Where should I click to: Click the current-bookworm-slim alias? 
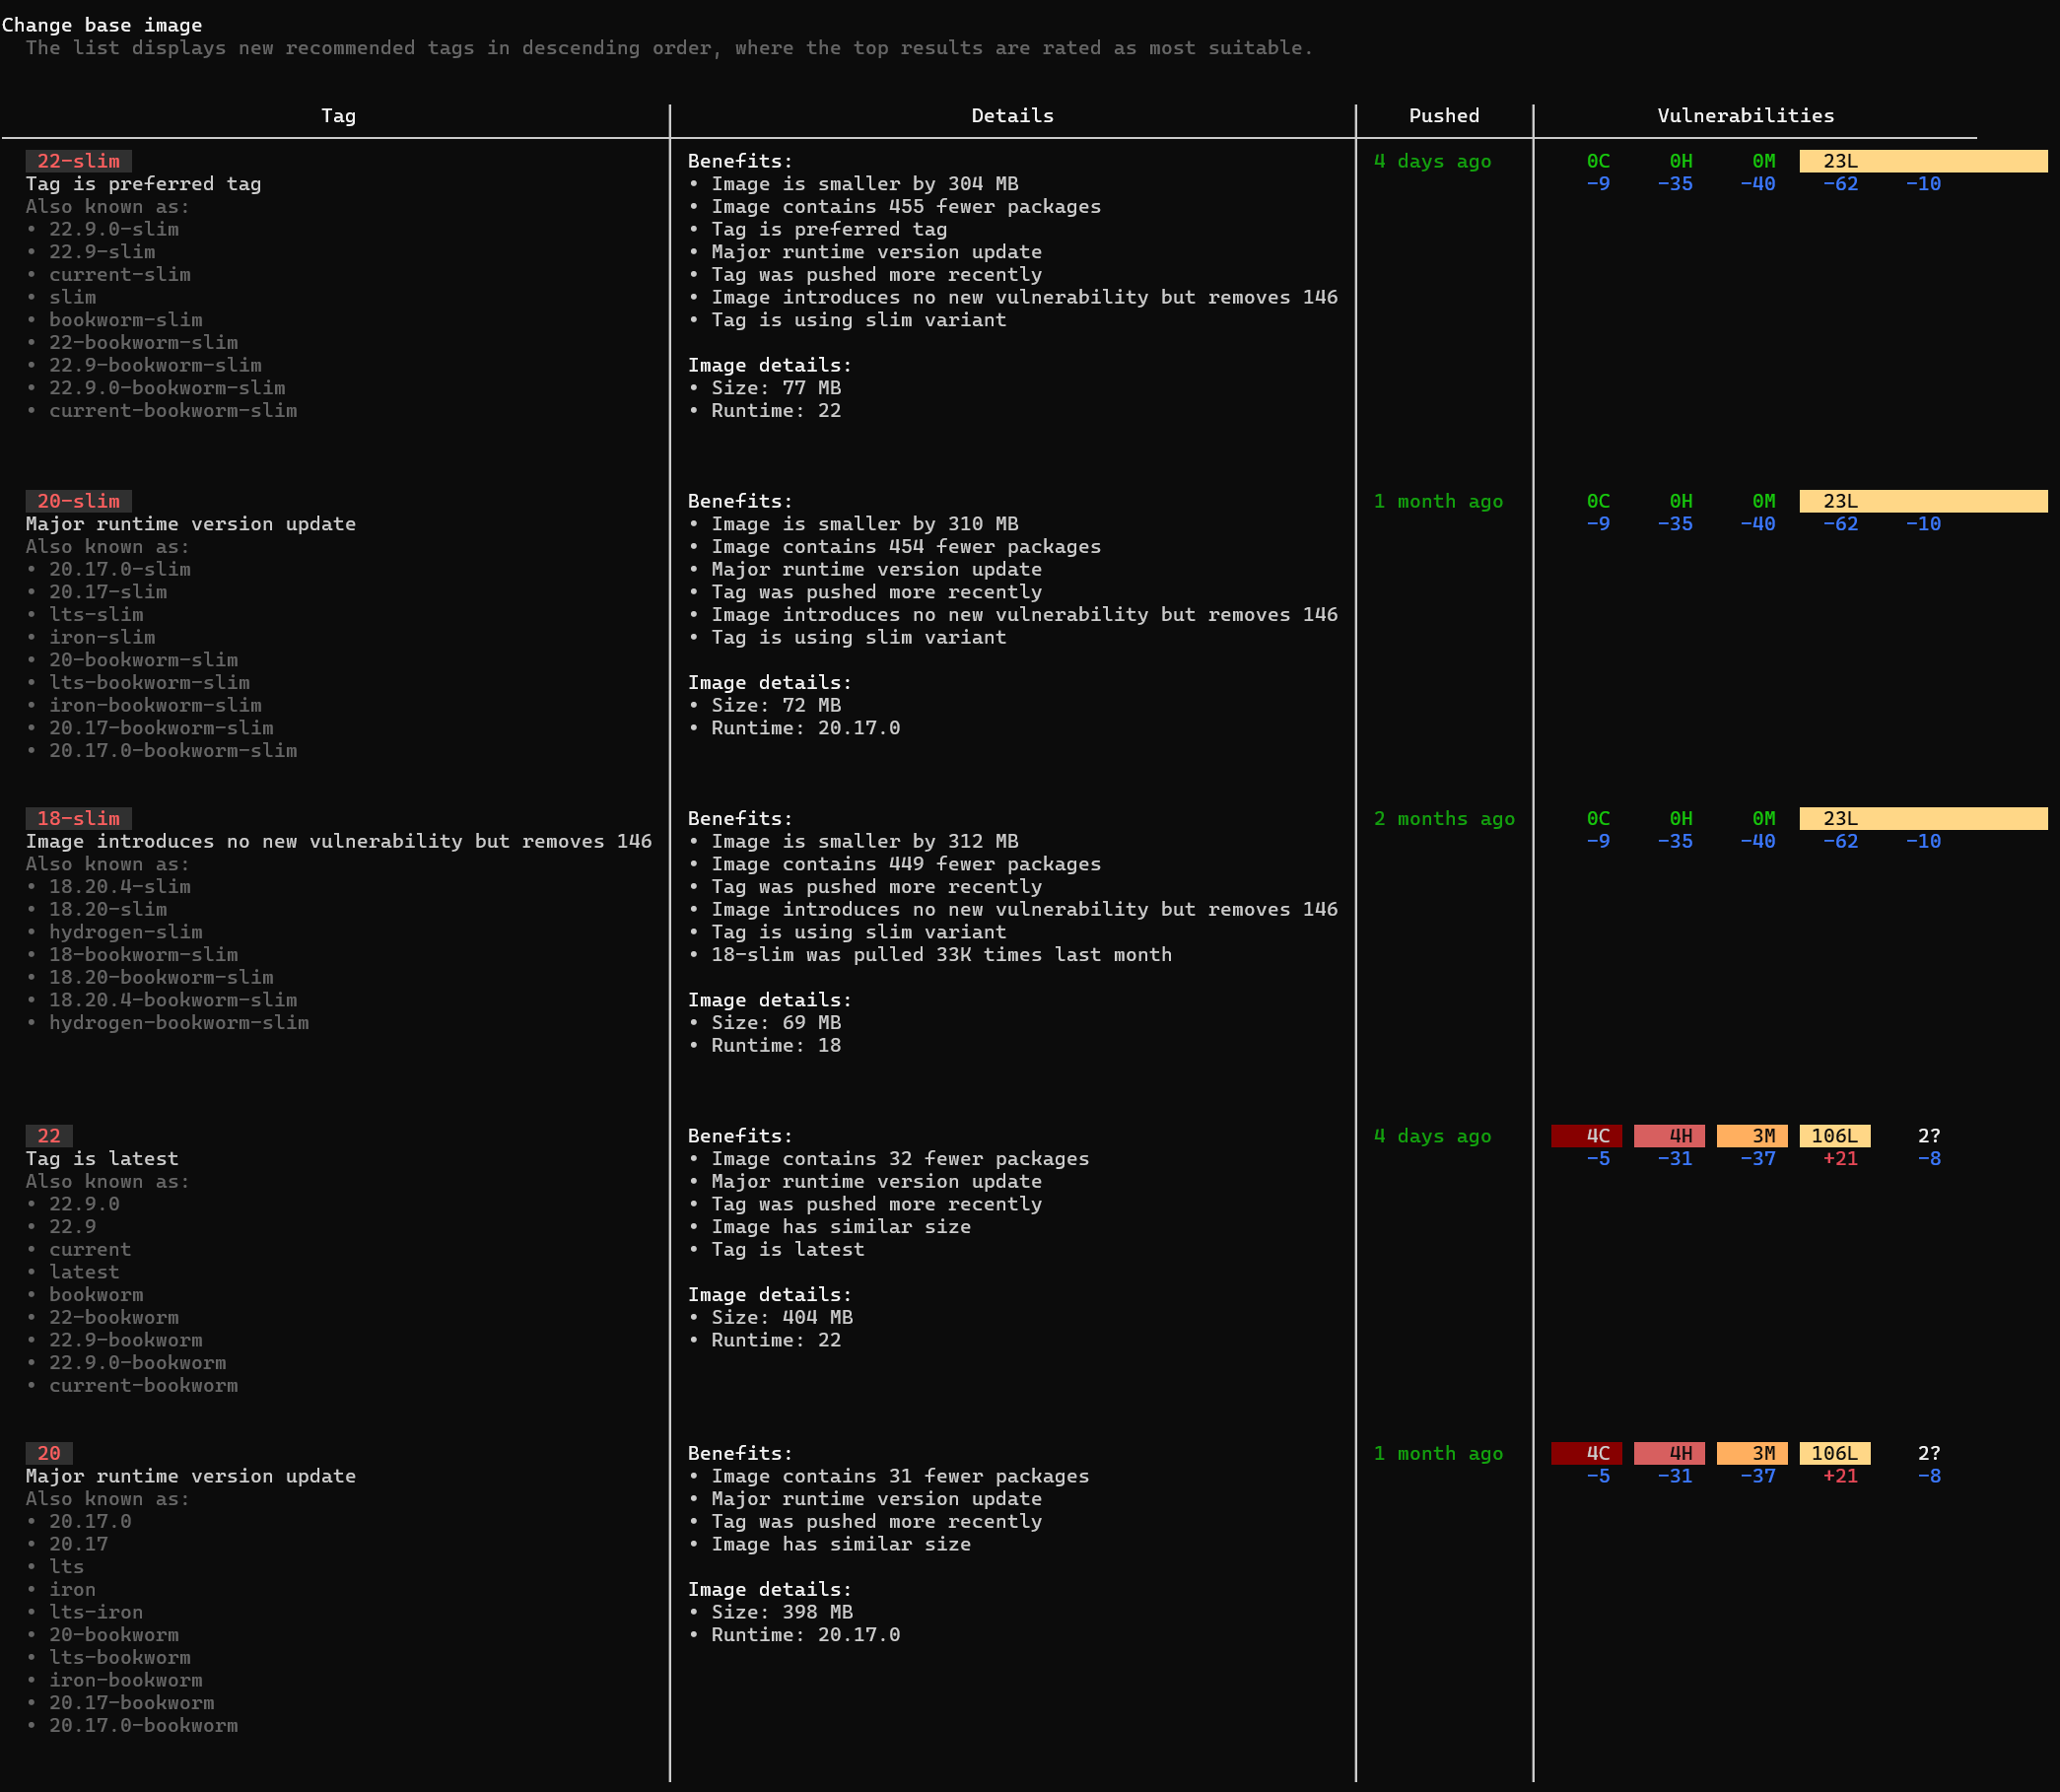click(172, 411)
